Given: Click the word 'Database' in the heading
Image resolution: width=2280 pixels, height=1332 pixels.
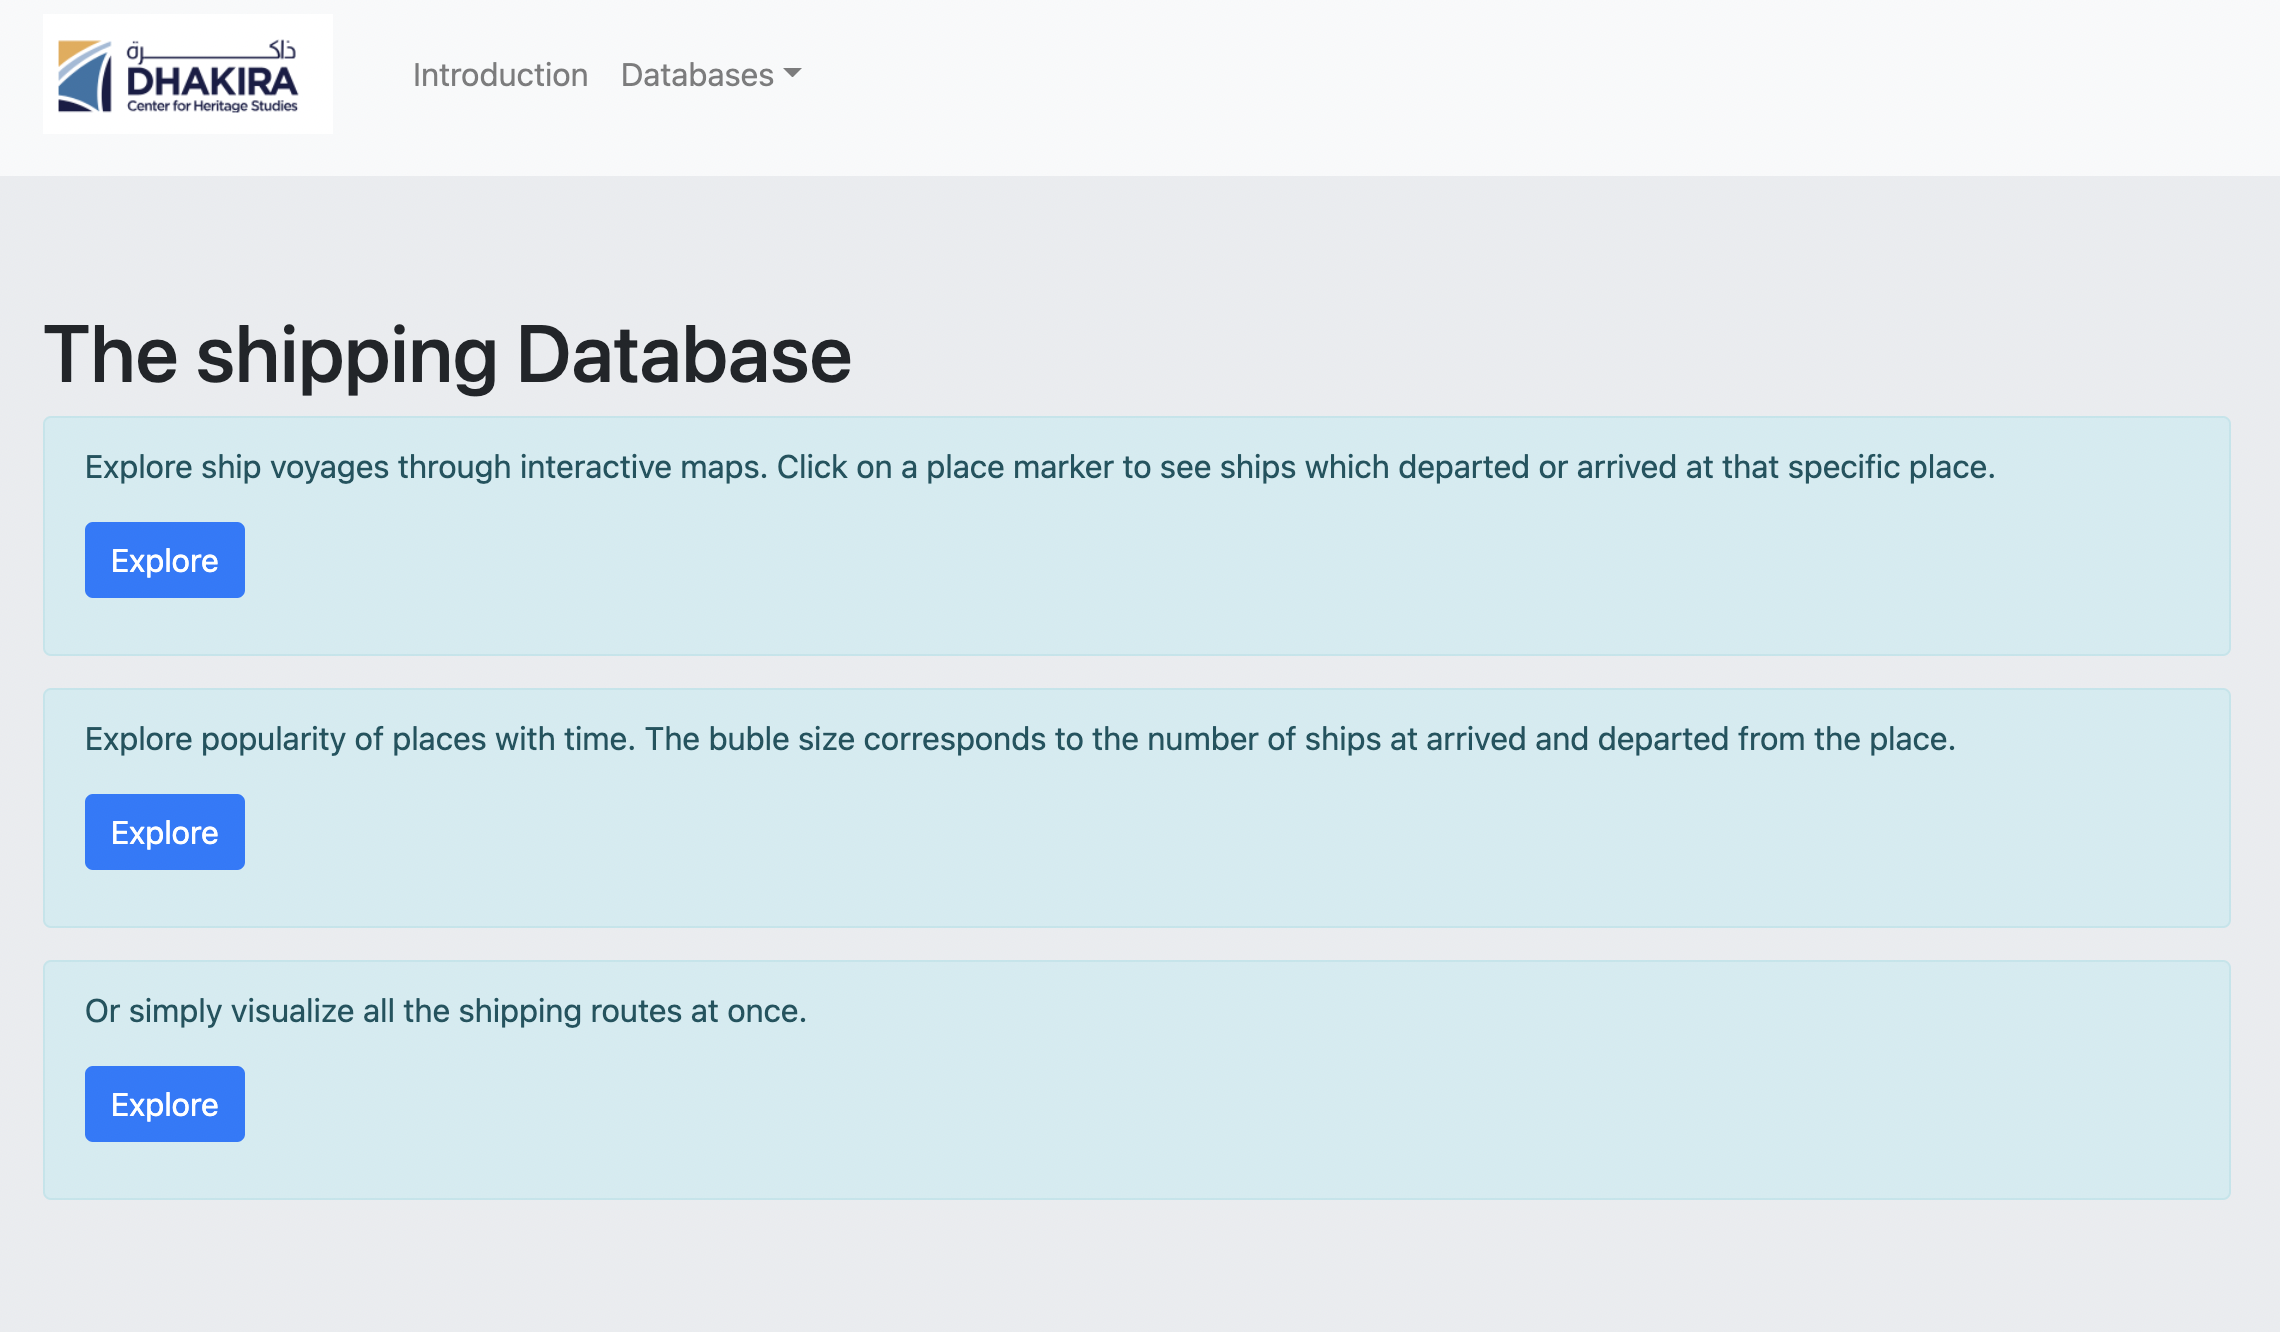Looking at the screenshot, I should pos(684,355).
